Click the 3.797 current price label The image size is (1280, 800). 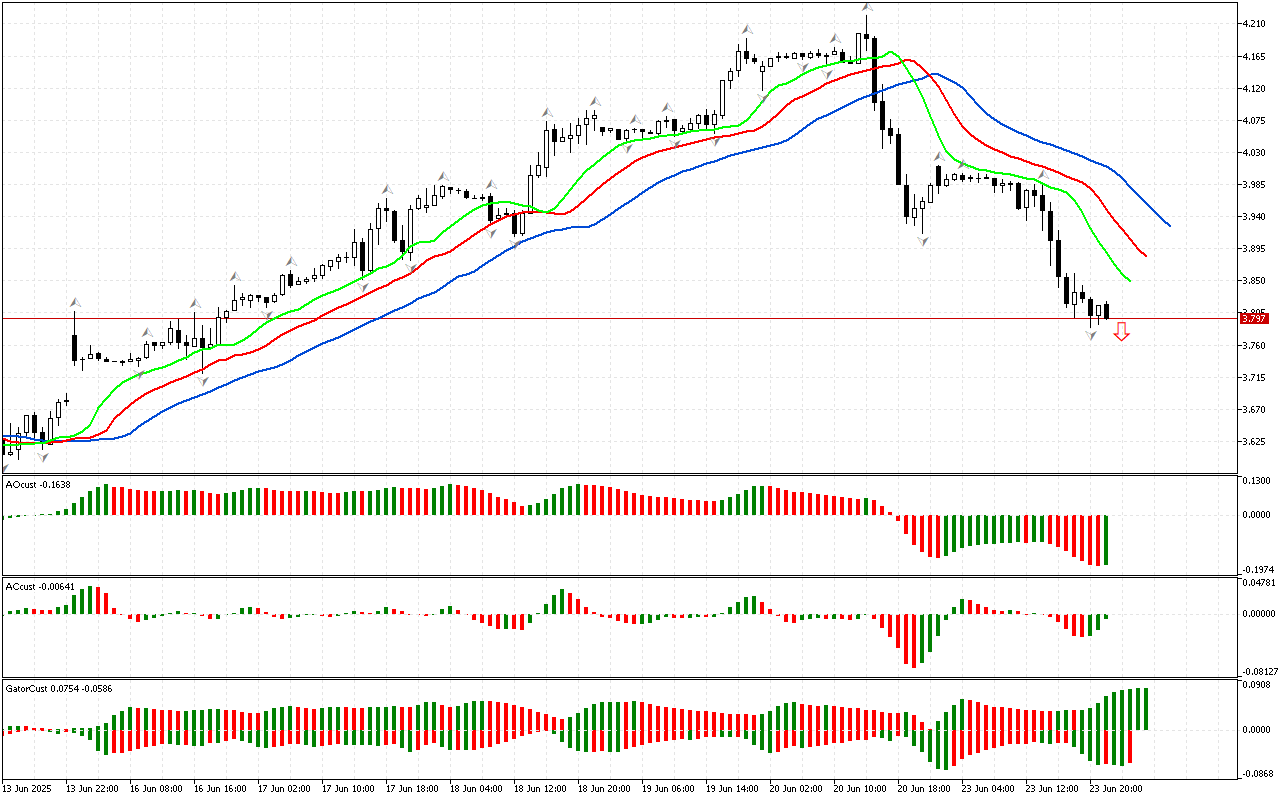(x=1253, y=319)
